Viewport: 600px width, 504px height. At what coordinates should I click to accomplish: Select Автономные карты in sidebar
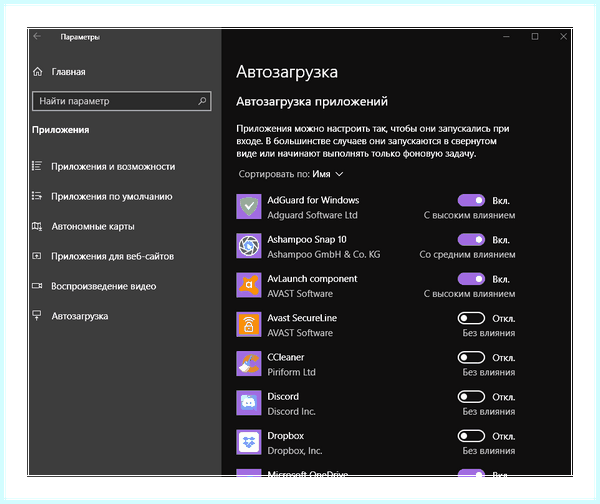93,227
